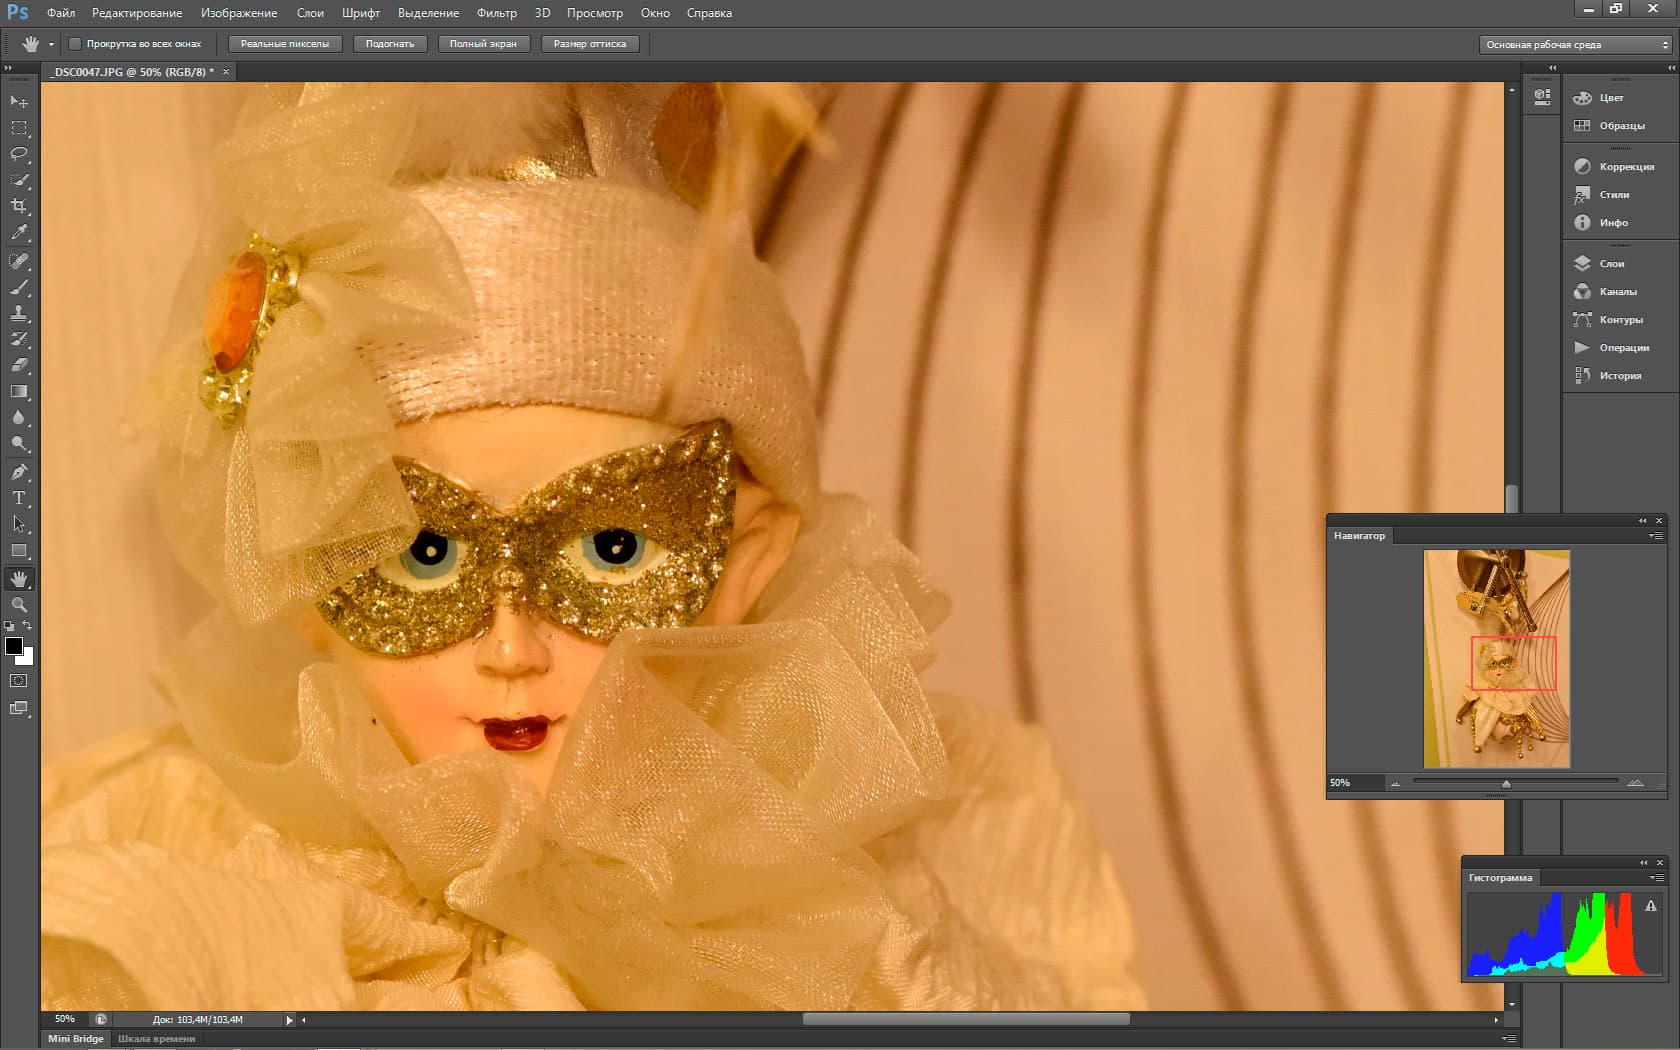
Task: Click the foreground color swatch
Action: coord(14,646)
